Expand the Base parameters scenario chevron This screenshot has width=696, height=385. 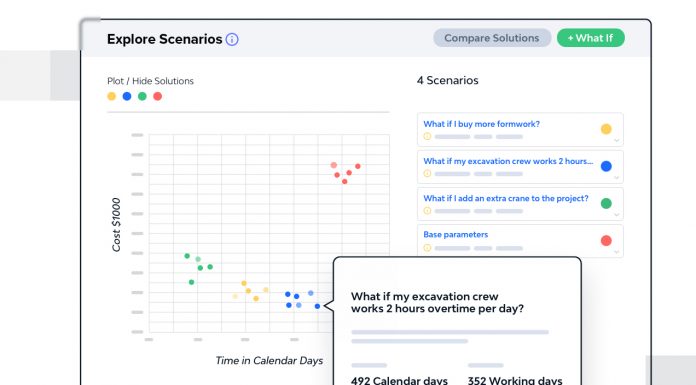(x=617, y=252)
